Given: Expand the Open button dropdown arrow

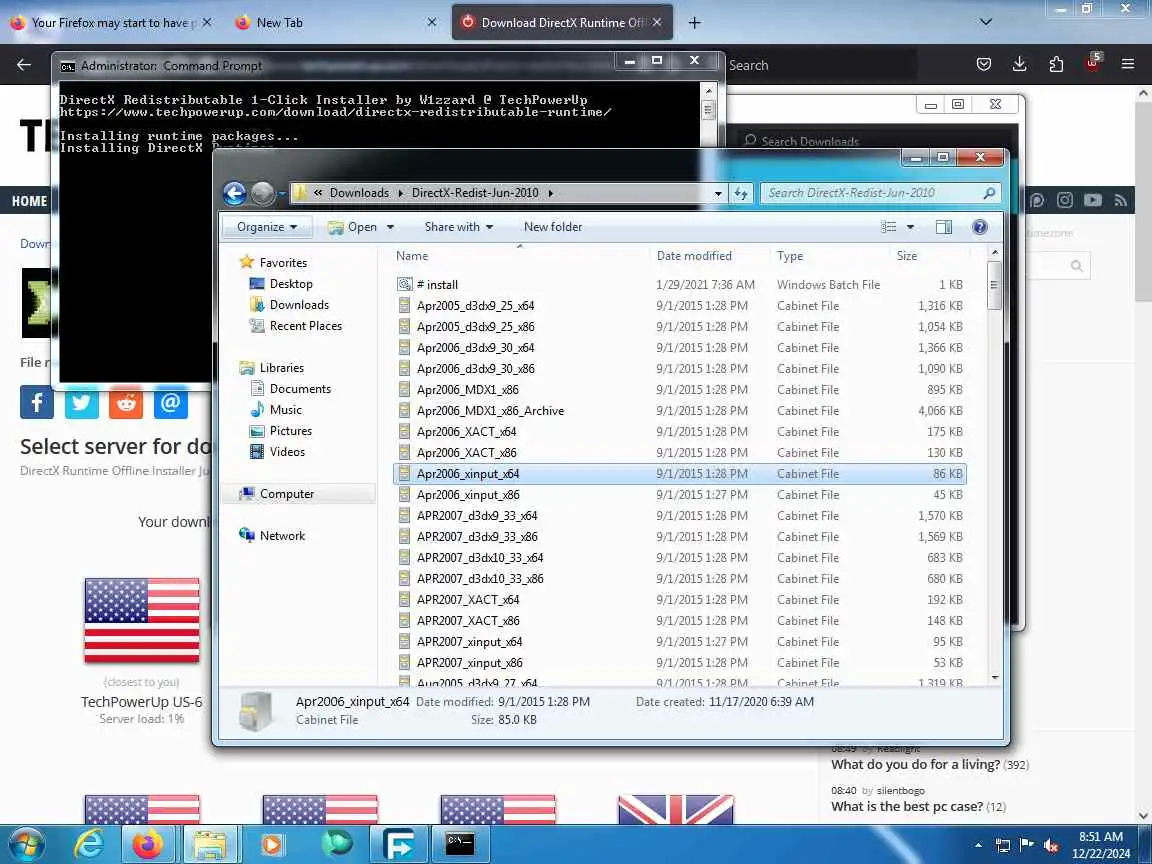Looking at the screenshot, I should pos(390,227).
